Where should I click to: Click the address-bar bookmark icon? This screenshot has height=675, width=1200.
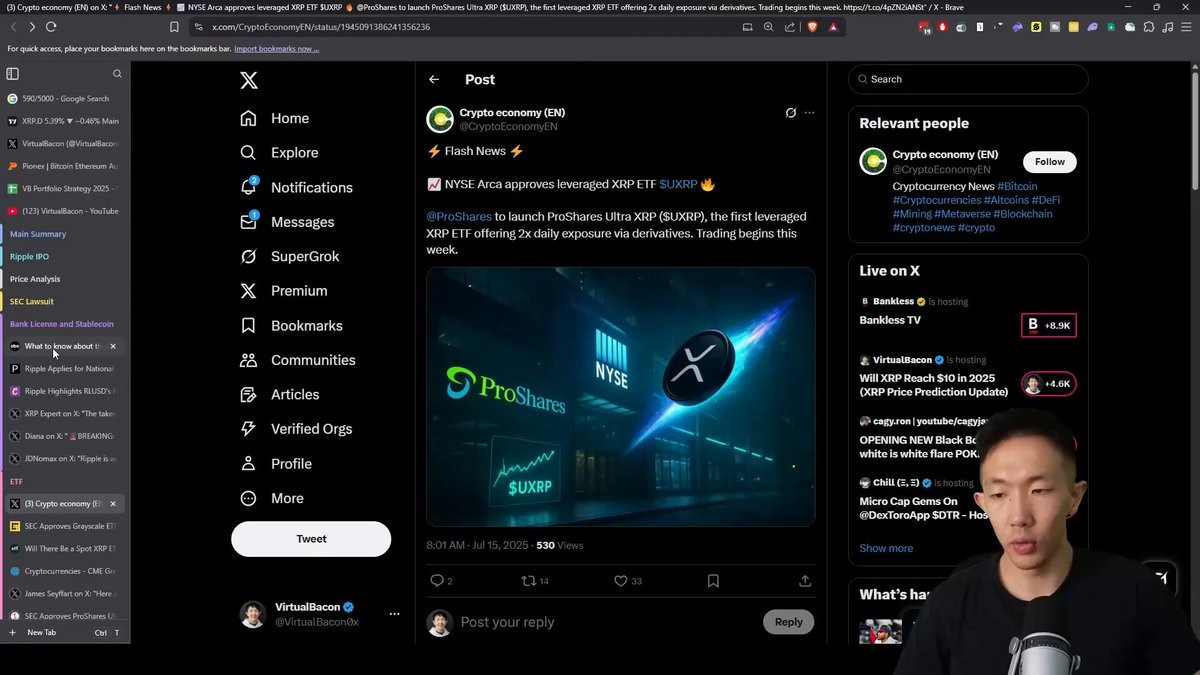[x=174, y=27]
